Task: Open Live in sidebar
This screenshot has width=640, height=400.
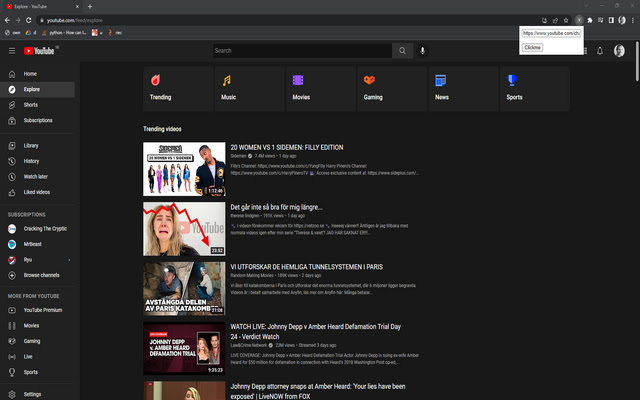Action: (38, 357)
